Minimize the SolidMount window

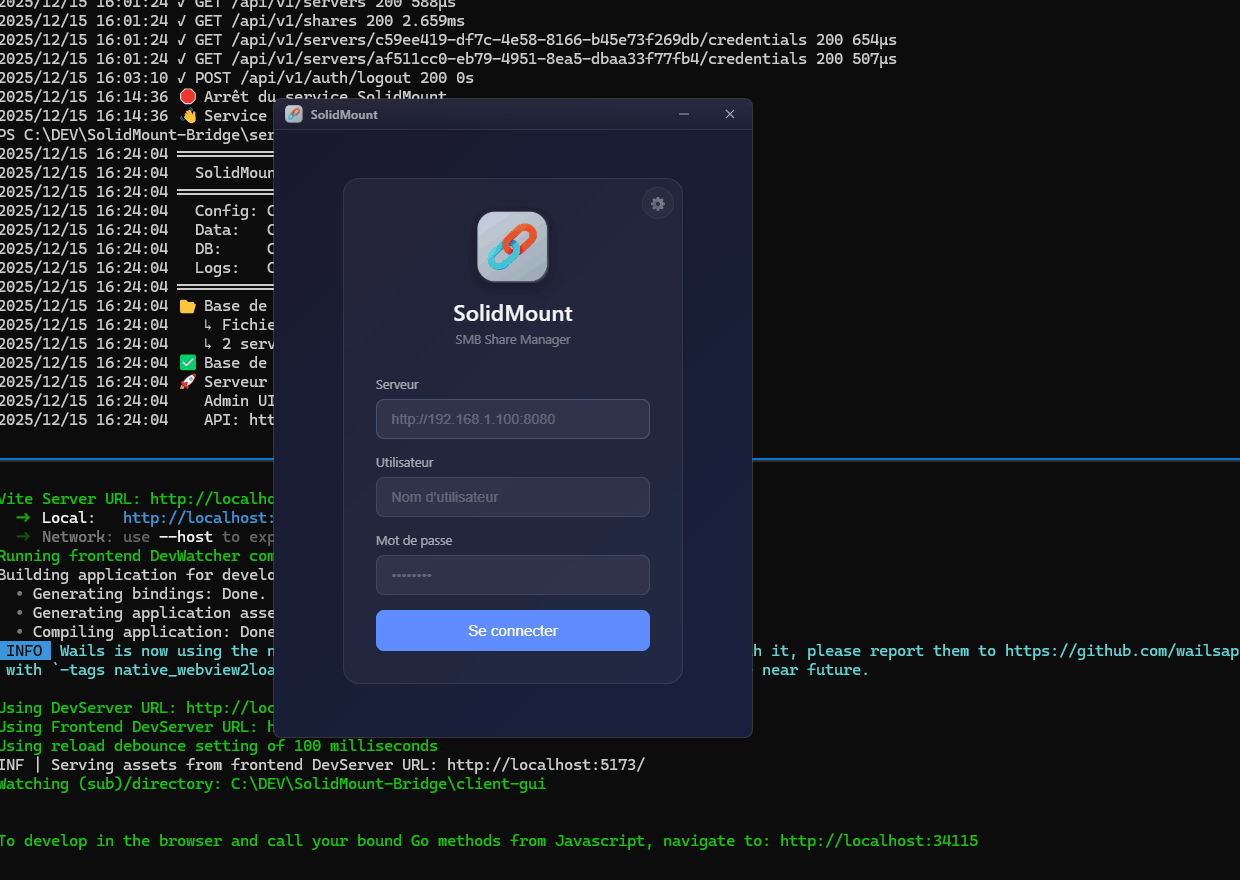coord(684,114)
